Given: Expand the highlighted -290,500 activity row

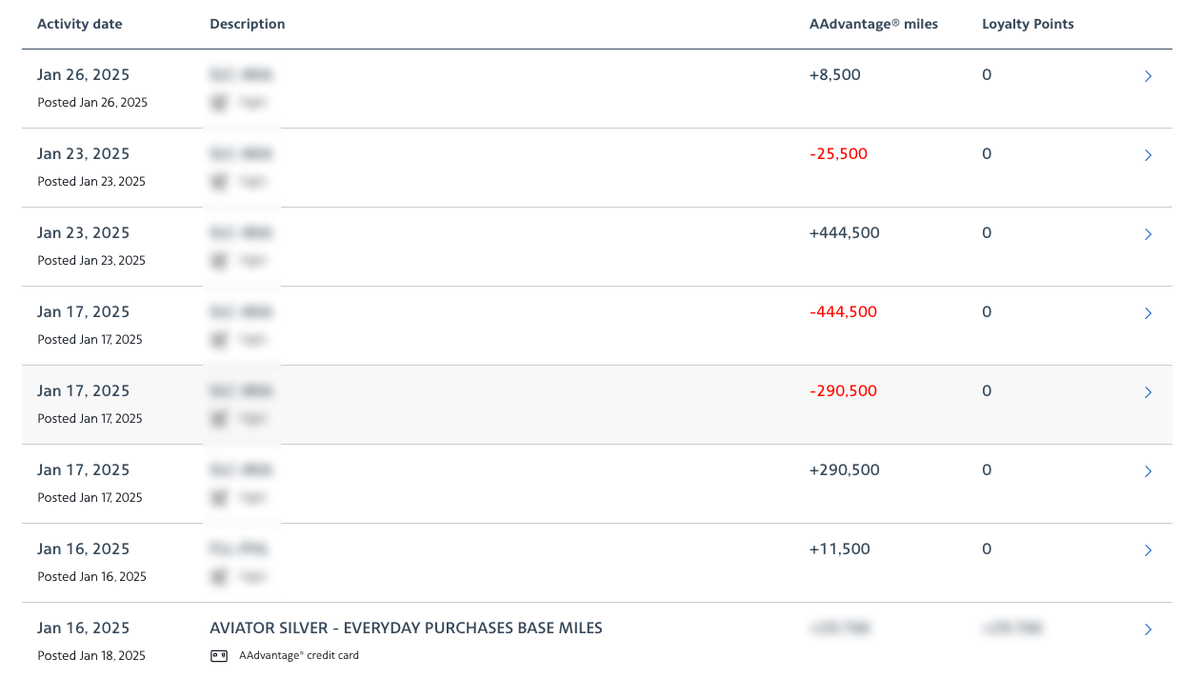Looking at the screenshot, I should pos(1148,392).
